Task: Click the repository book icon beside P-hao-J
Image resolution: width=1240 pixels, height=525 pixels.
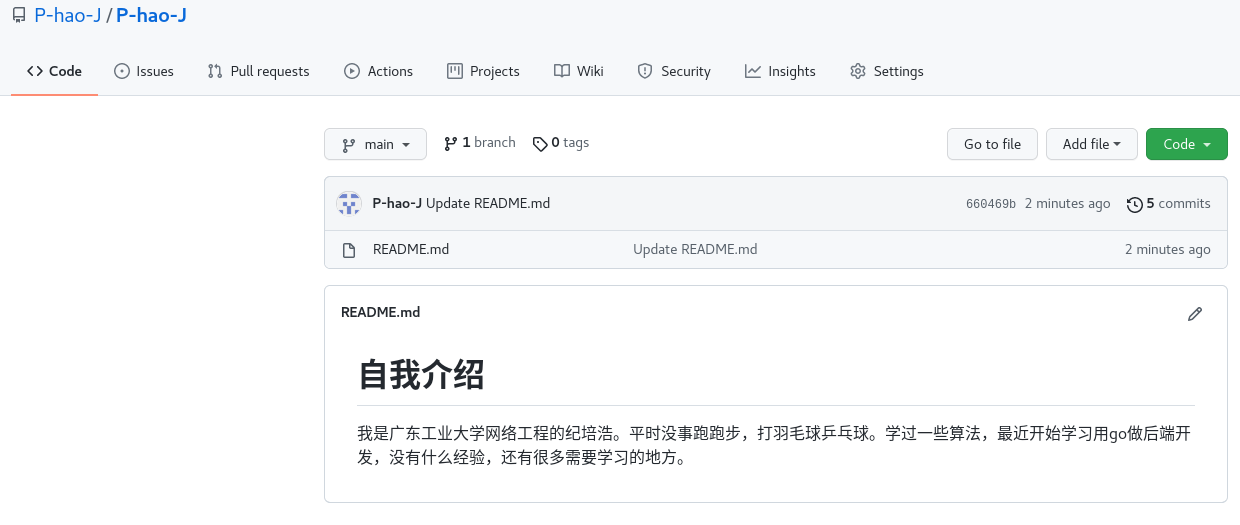Action: point(19,16)
